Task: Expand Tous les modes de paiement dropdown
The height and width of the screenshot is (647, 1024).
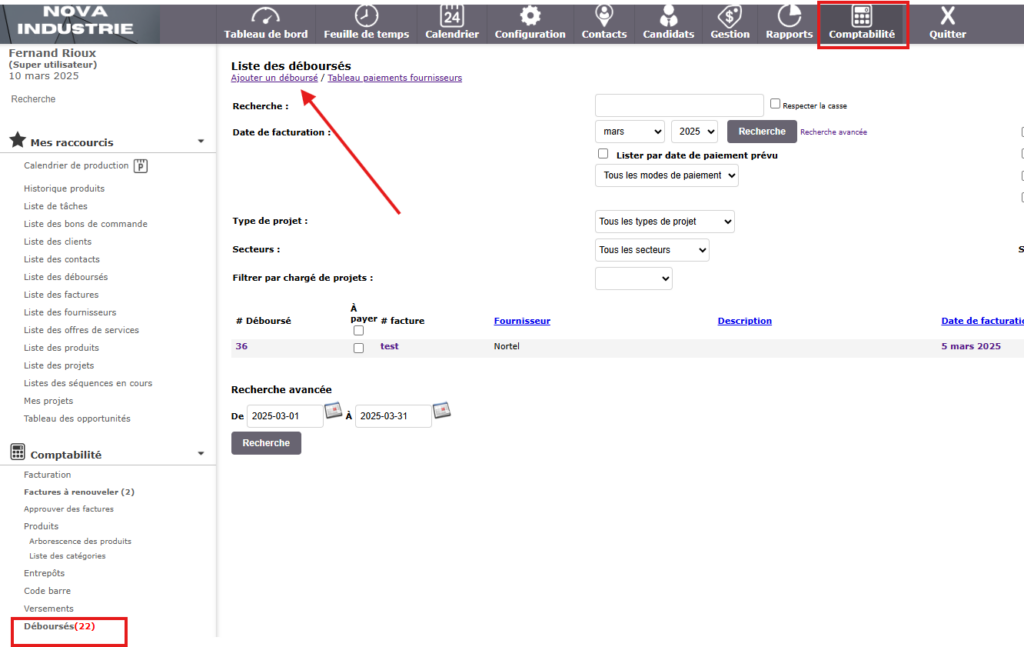Action: tap(666, 176)
